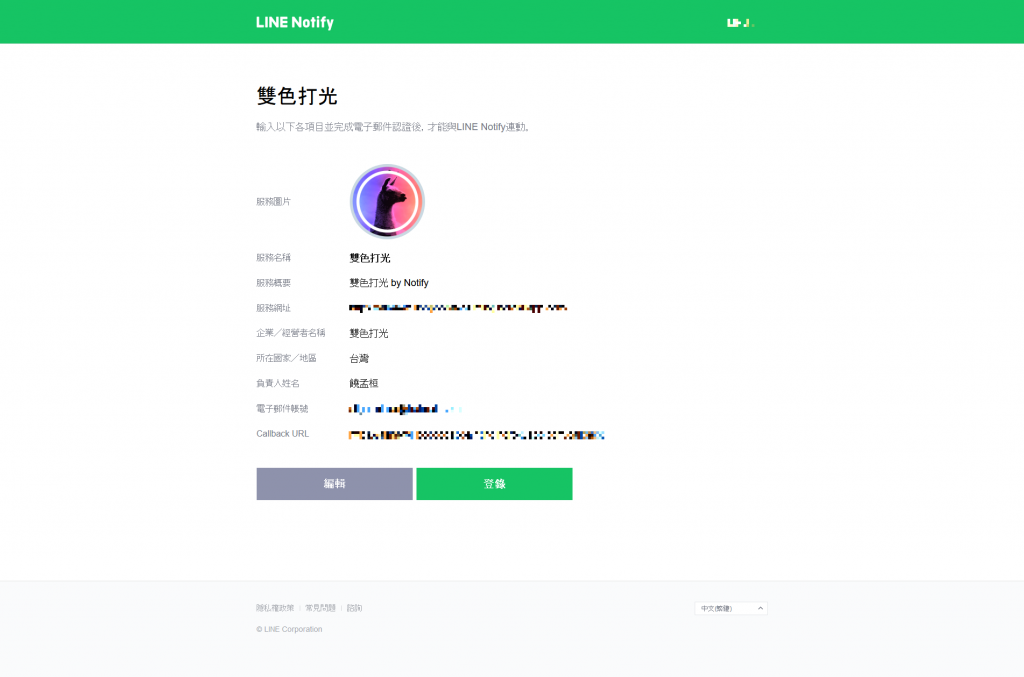The width and height of the screenshot is (1024, 677).
Task: Open the 諮詢 inquiry link in footer
Action: coord(355,608)
